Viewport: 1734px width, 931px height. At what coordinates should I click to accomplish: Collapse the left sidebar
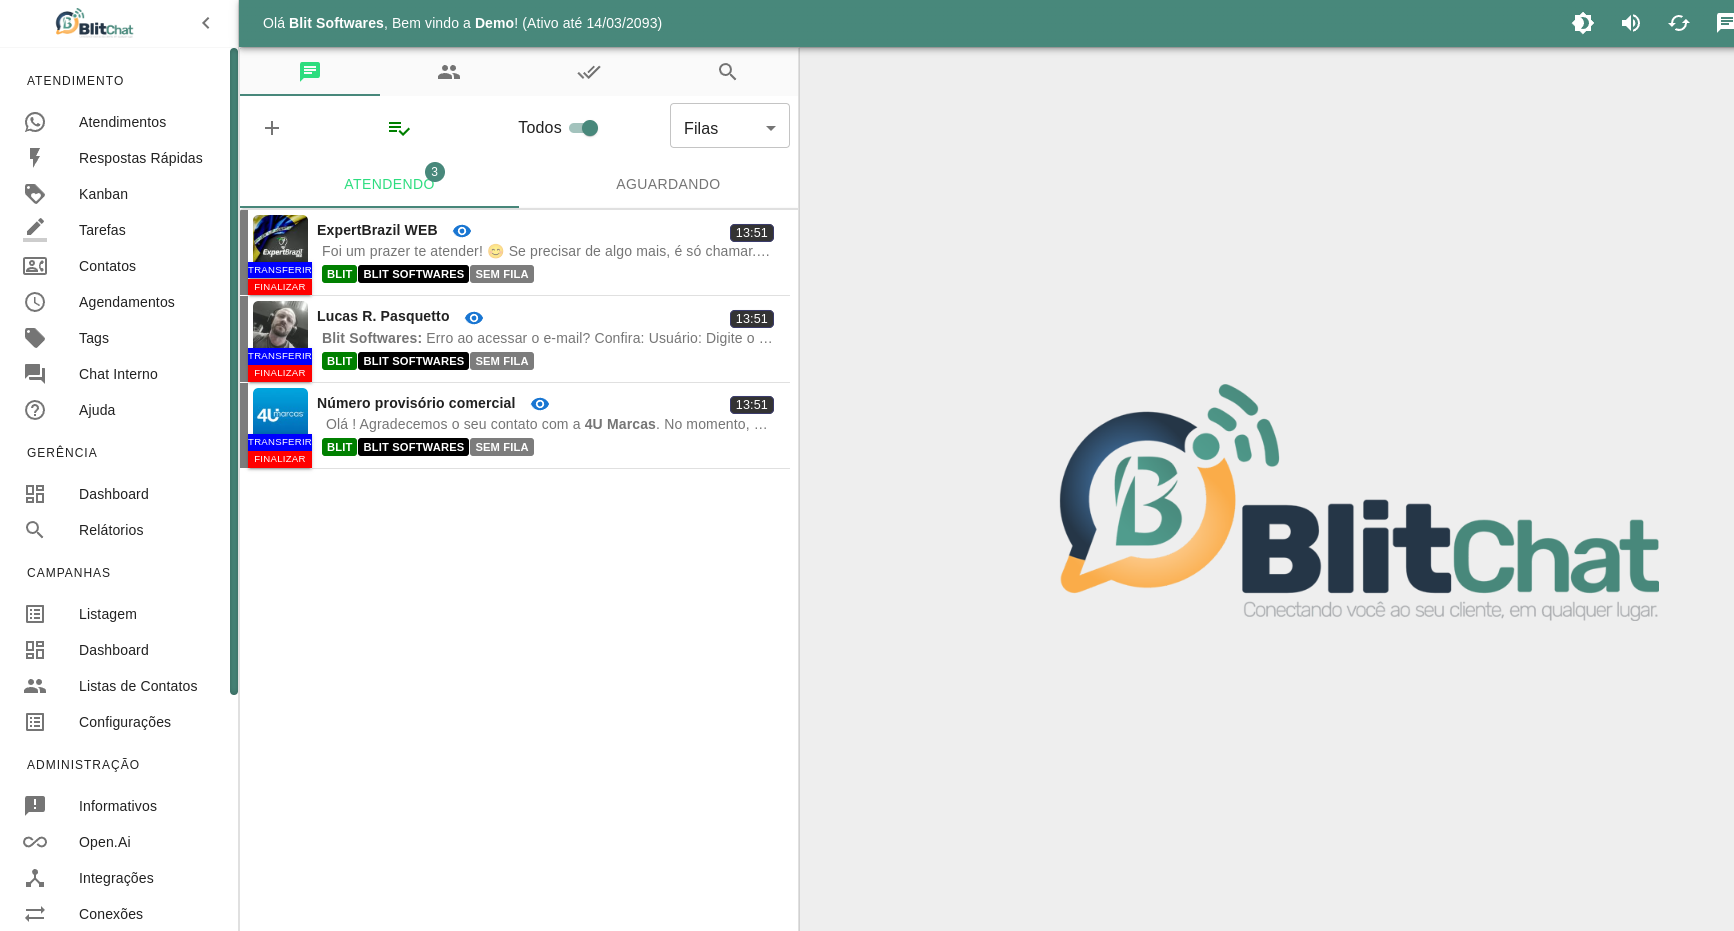pos(206,23)
